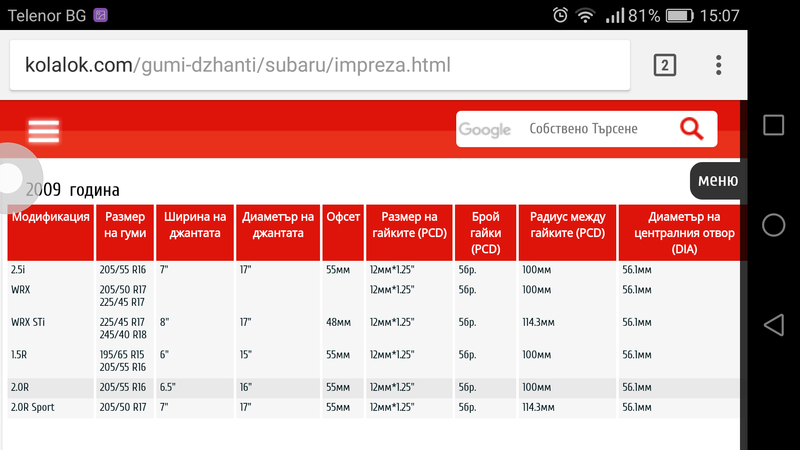Select the '1.5R' modification cell
Image resolution: width=800 pixels, height=450 pixels.
point(19,355)
